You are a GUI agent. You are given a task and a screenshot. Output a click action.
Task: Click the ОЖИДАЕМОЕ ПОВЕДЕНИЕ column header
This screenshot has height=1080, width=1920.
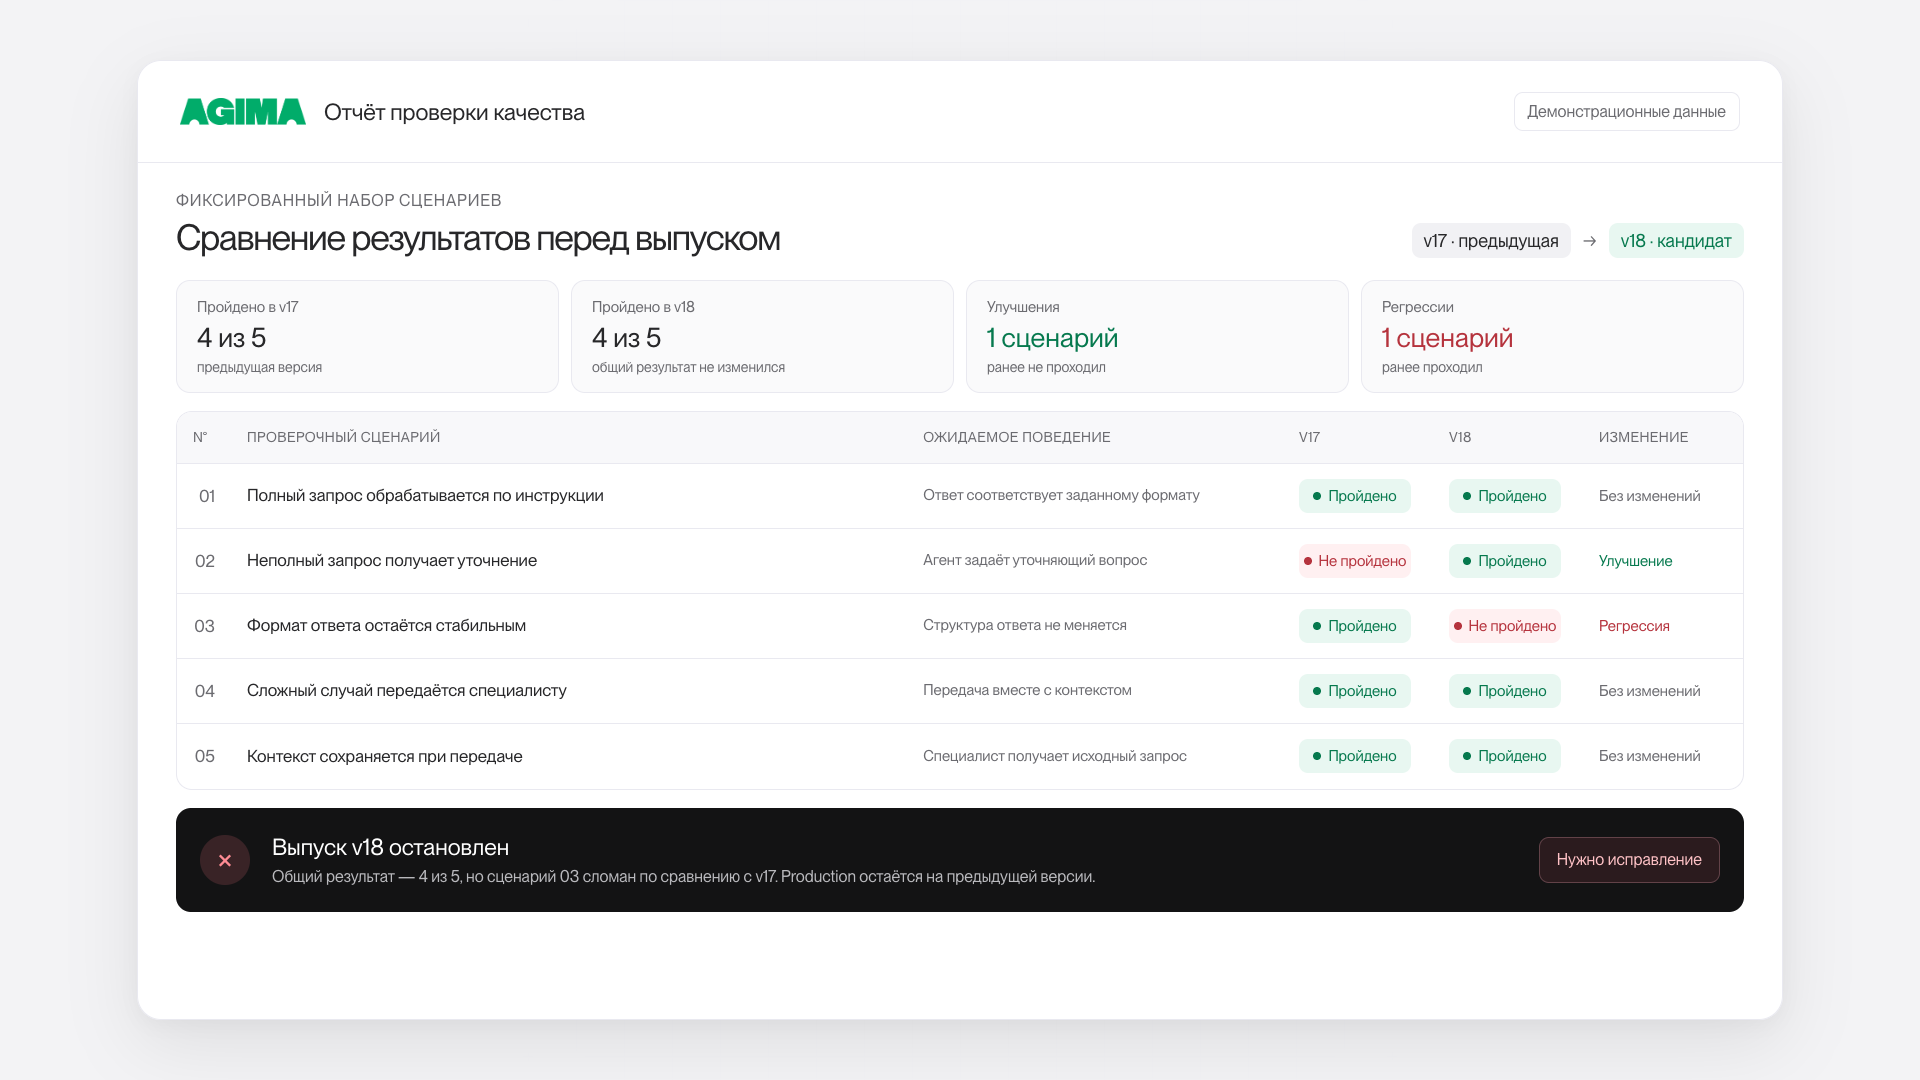click(1017, 437)
